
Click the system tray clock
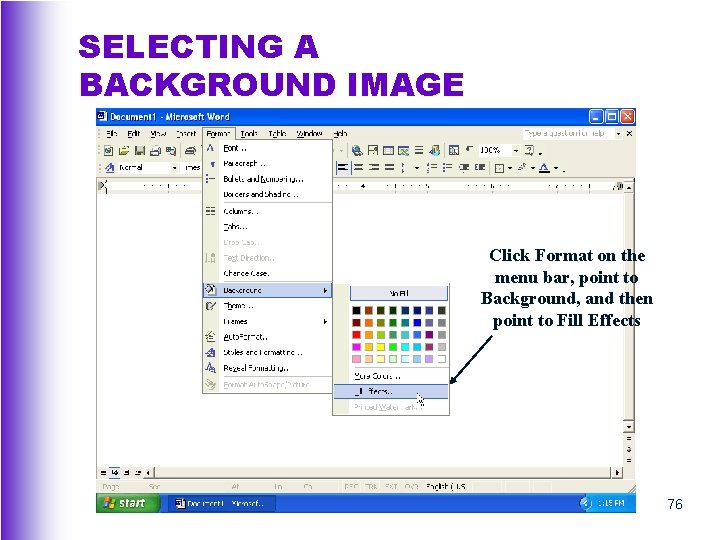[x=611, y=503]
